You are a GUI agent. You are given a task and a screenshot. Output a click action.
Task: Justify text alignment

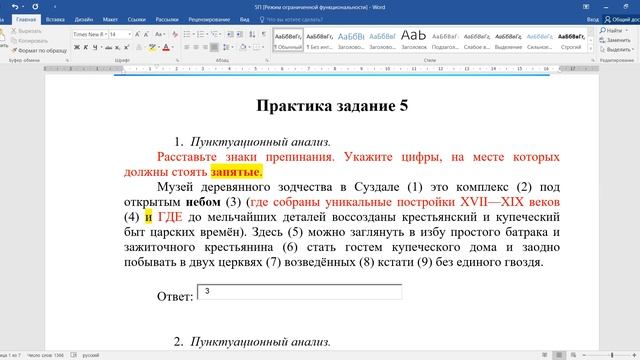point(214,48)
